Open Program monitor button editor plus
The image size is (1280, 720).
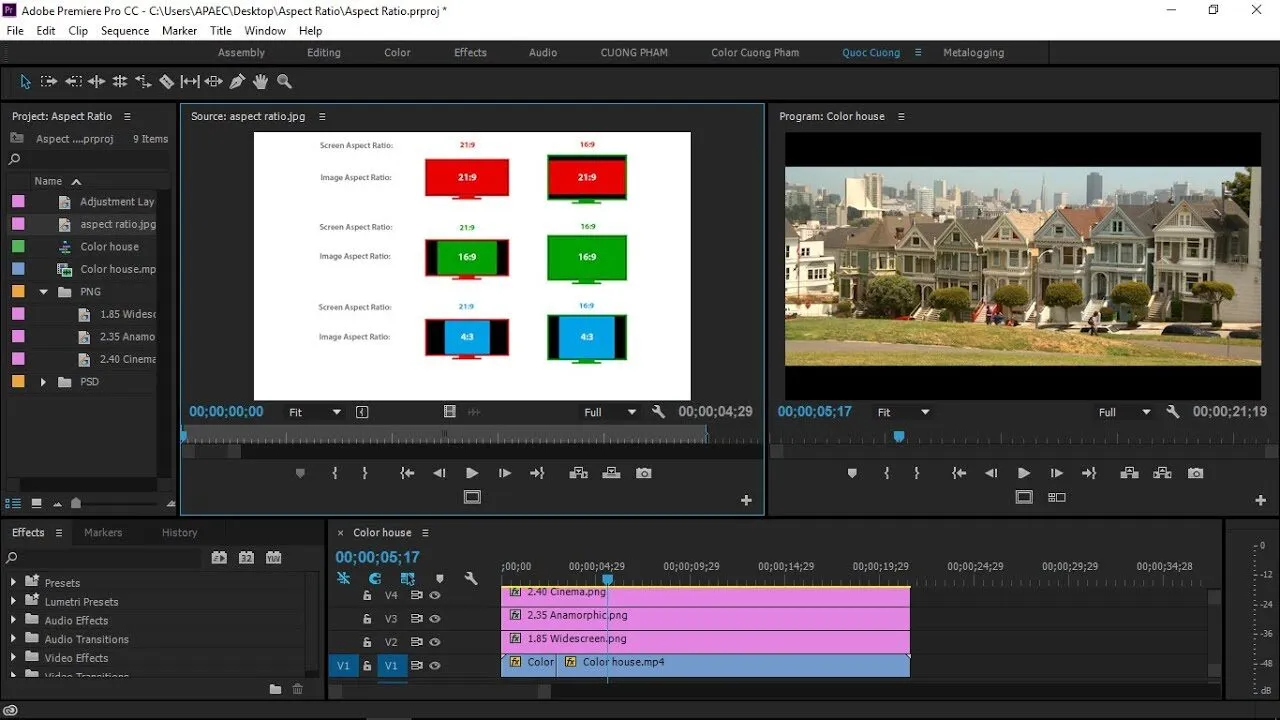click(1260, 500)
